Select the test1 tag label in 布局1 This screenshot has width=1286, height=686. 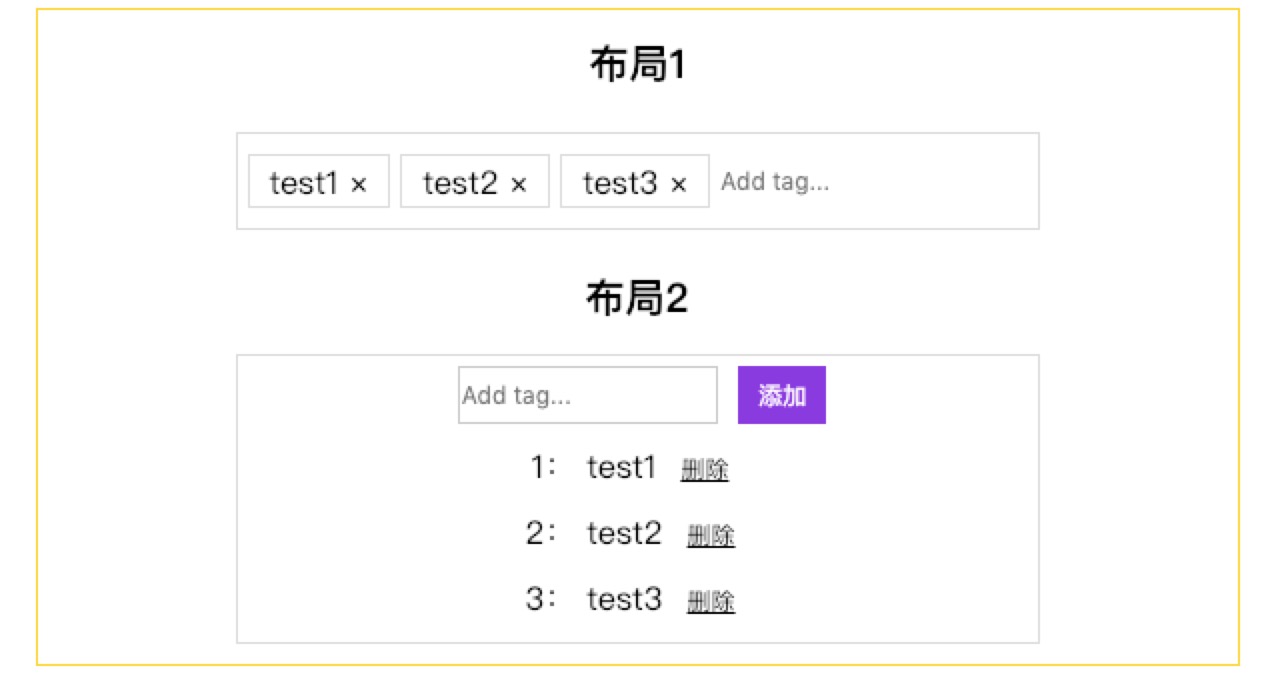pyautogui.click(x=304, y=183)
